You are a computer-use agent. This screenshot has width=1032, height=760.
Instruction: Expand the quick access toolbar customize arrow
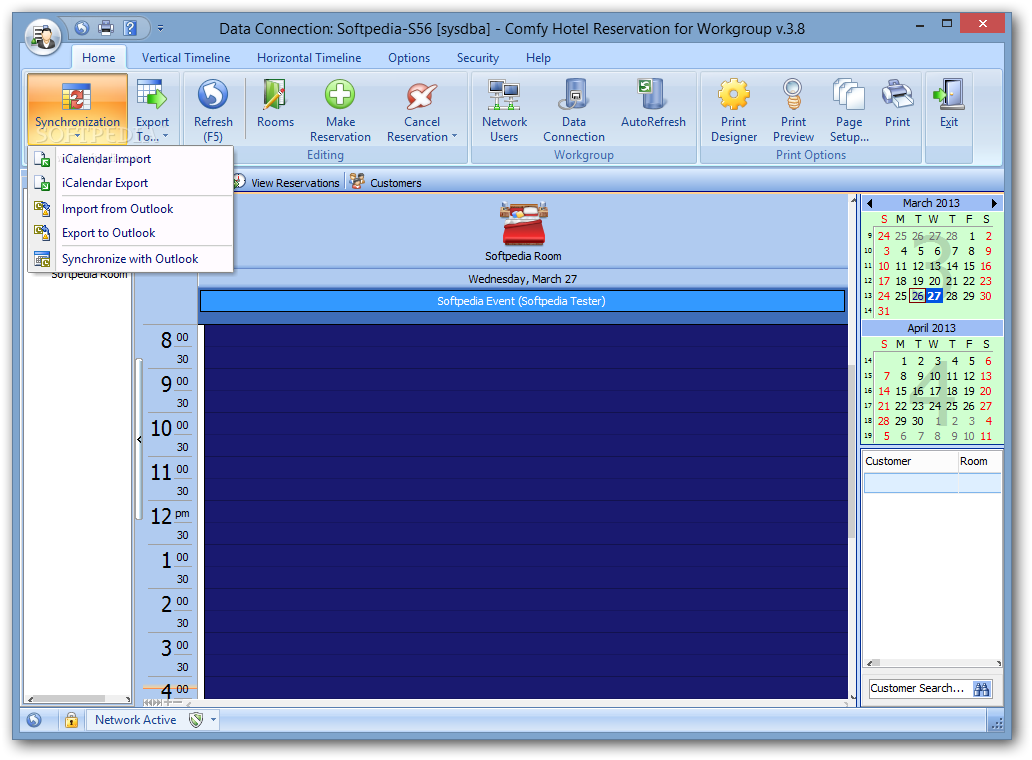tap(161, 28)
